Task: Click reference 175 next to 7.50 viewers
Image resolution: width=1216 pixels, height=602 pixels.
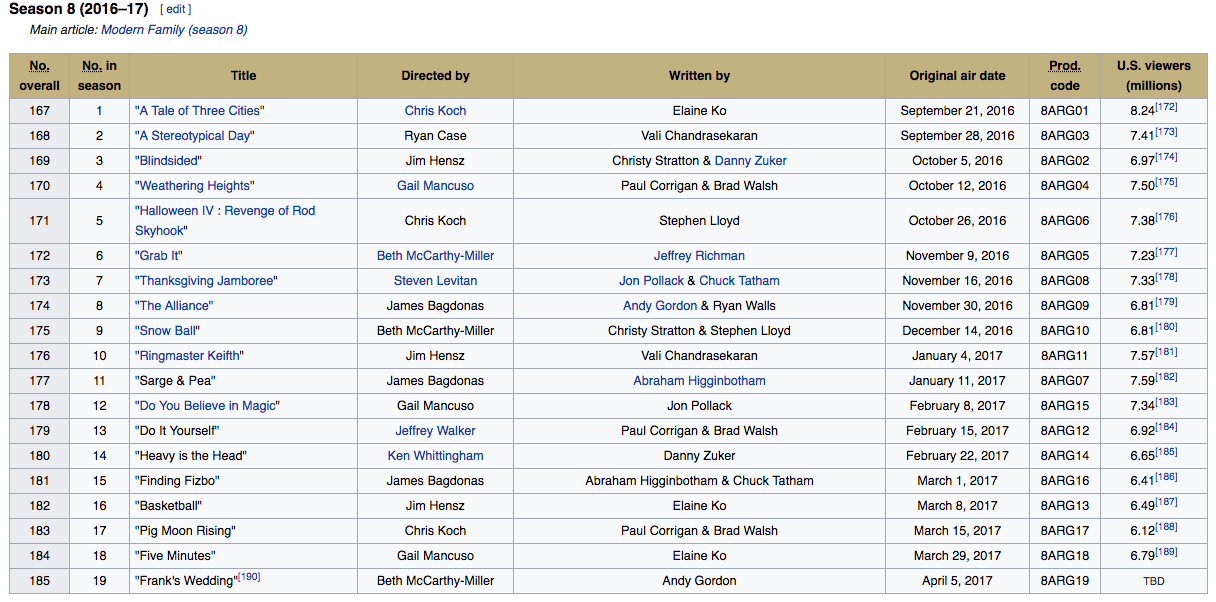Action: [1166, 182]
